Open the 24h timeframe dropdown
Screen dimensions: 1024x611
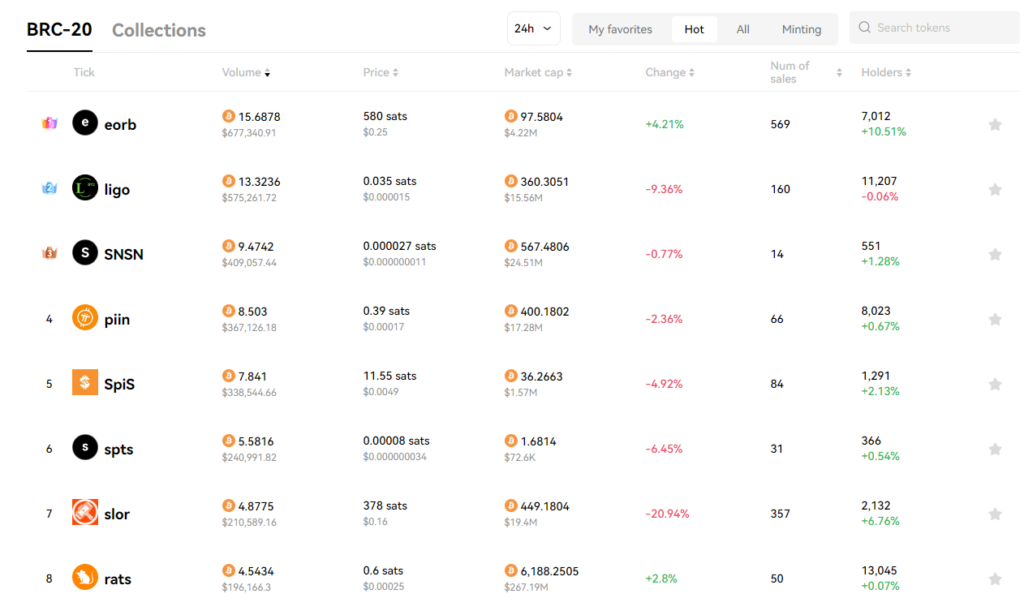(534, 29)
